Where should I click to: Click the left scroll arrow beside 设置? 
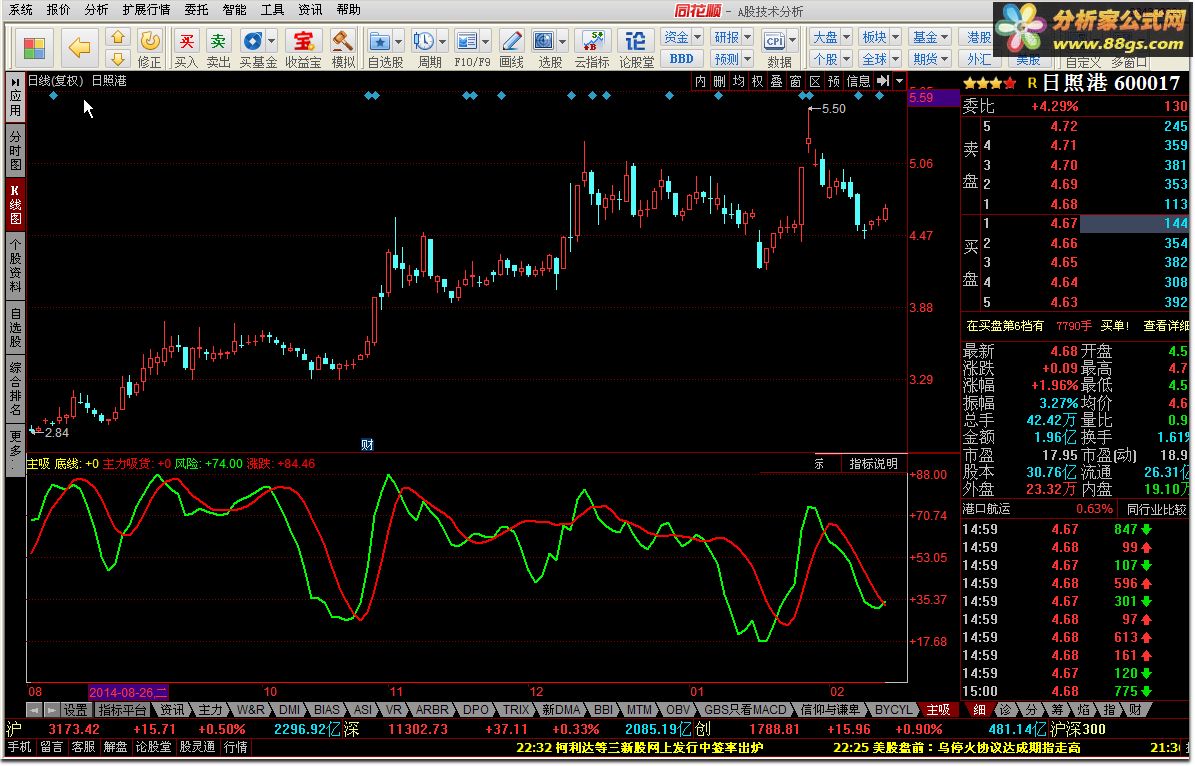coord(34,710)
